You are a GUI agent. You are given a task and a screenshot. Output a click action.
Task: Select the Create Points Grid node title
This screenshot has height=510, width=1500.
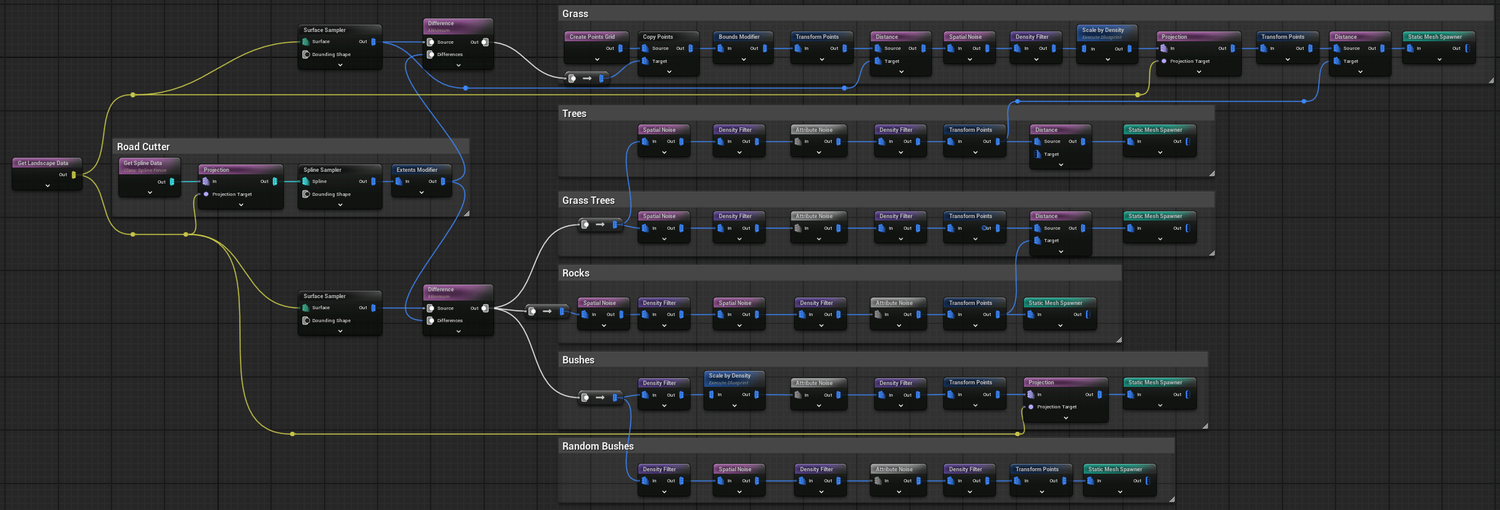[x=592, y=37]
